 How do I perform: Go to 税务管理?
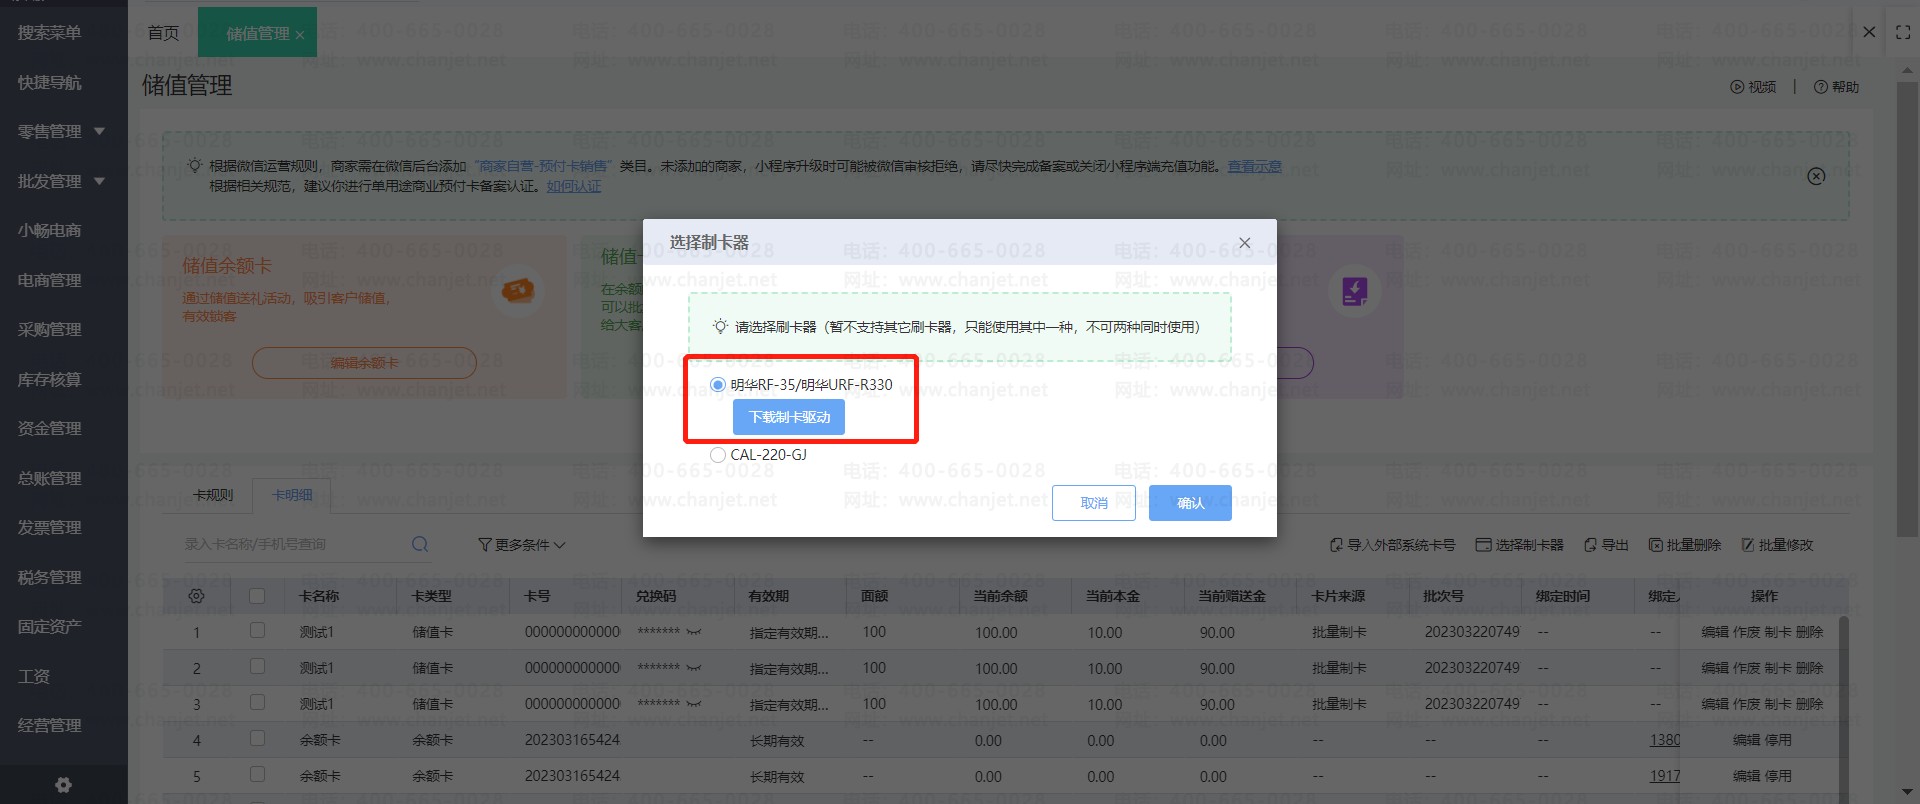(50, 577)
